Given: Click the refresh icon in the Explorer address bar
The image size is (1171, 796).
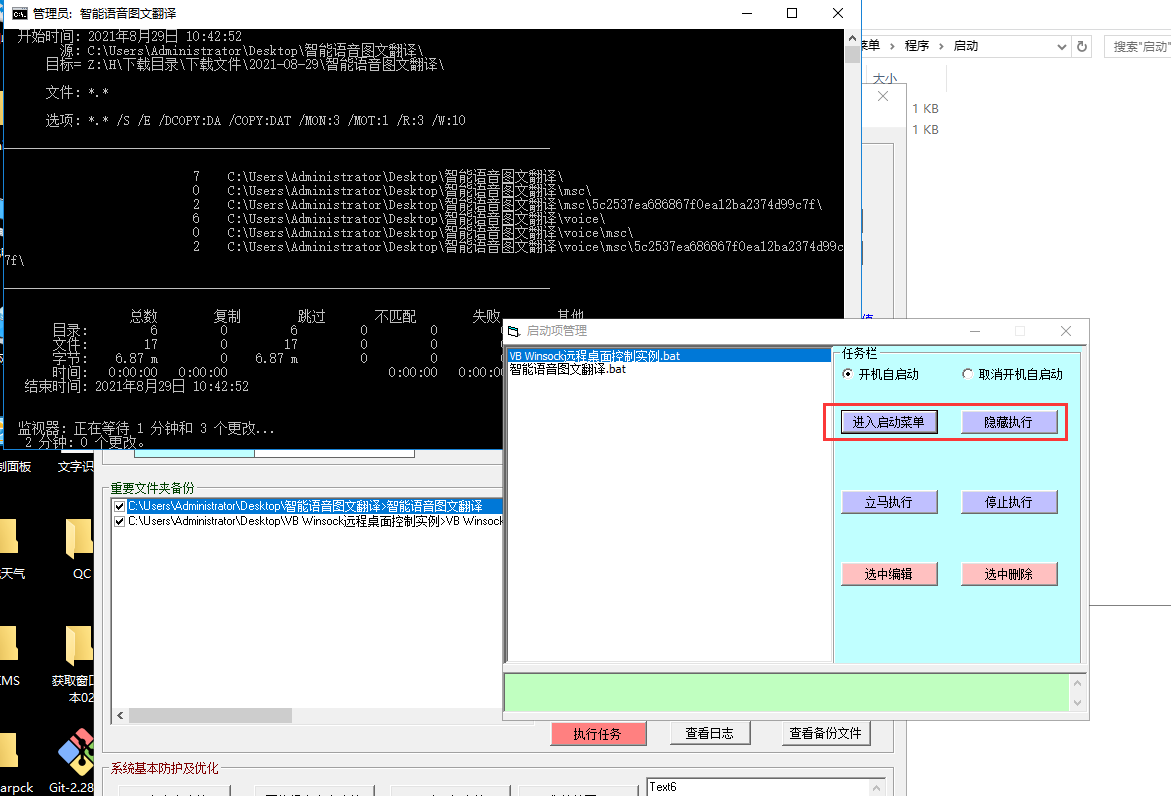Looking at the screenshot, I should 1081,45.
